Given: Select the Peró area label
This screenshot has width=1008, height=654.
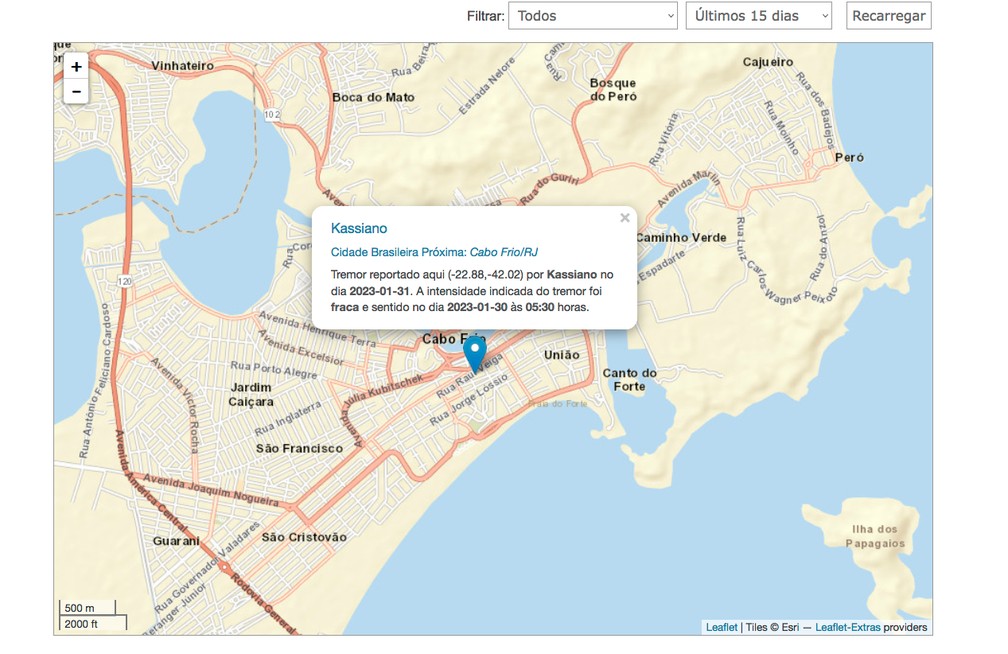Looking at the screenshot, I should point(848,157).
